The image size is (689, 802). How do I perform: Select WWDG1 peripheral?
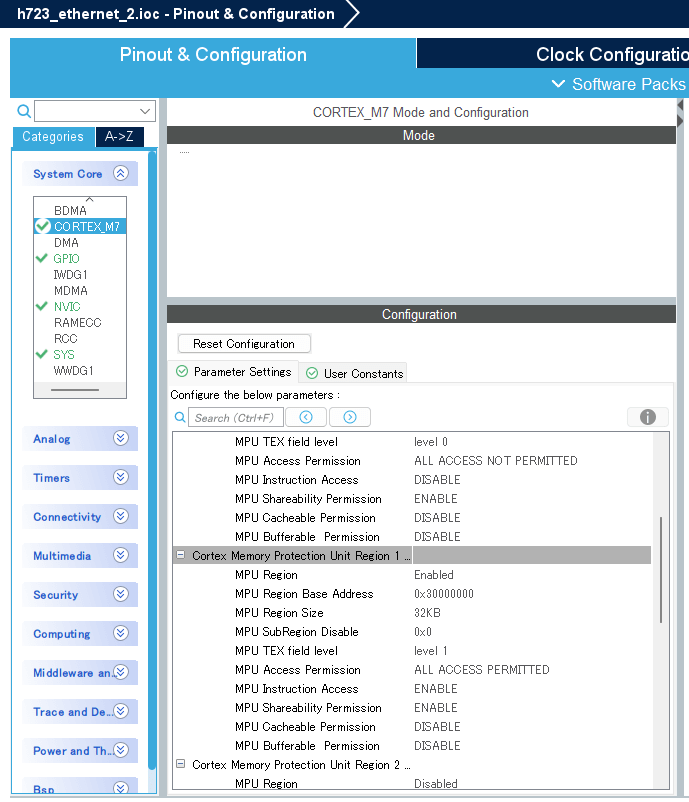click(74, 371)
